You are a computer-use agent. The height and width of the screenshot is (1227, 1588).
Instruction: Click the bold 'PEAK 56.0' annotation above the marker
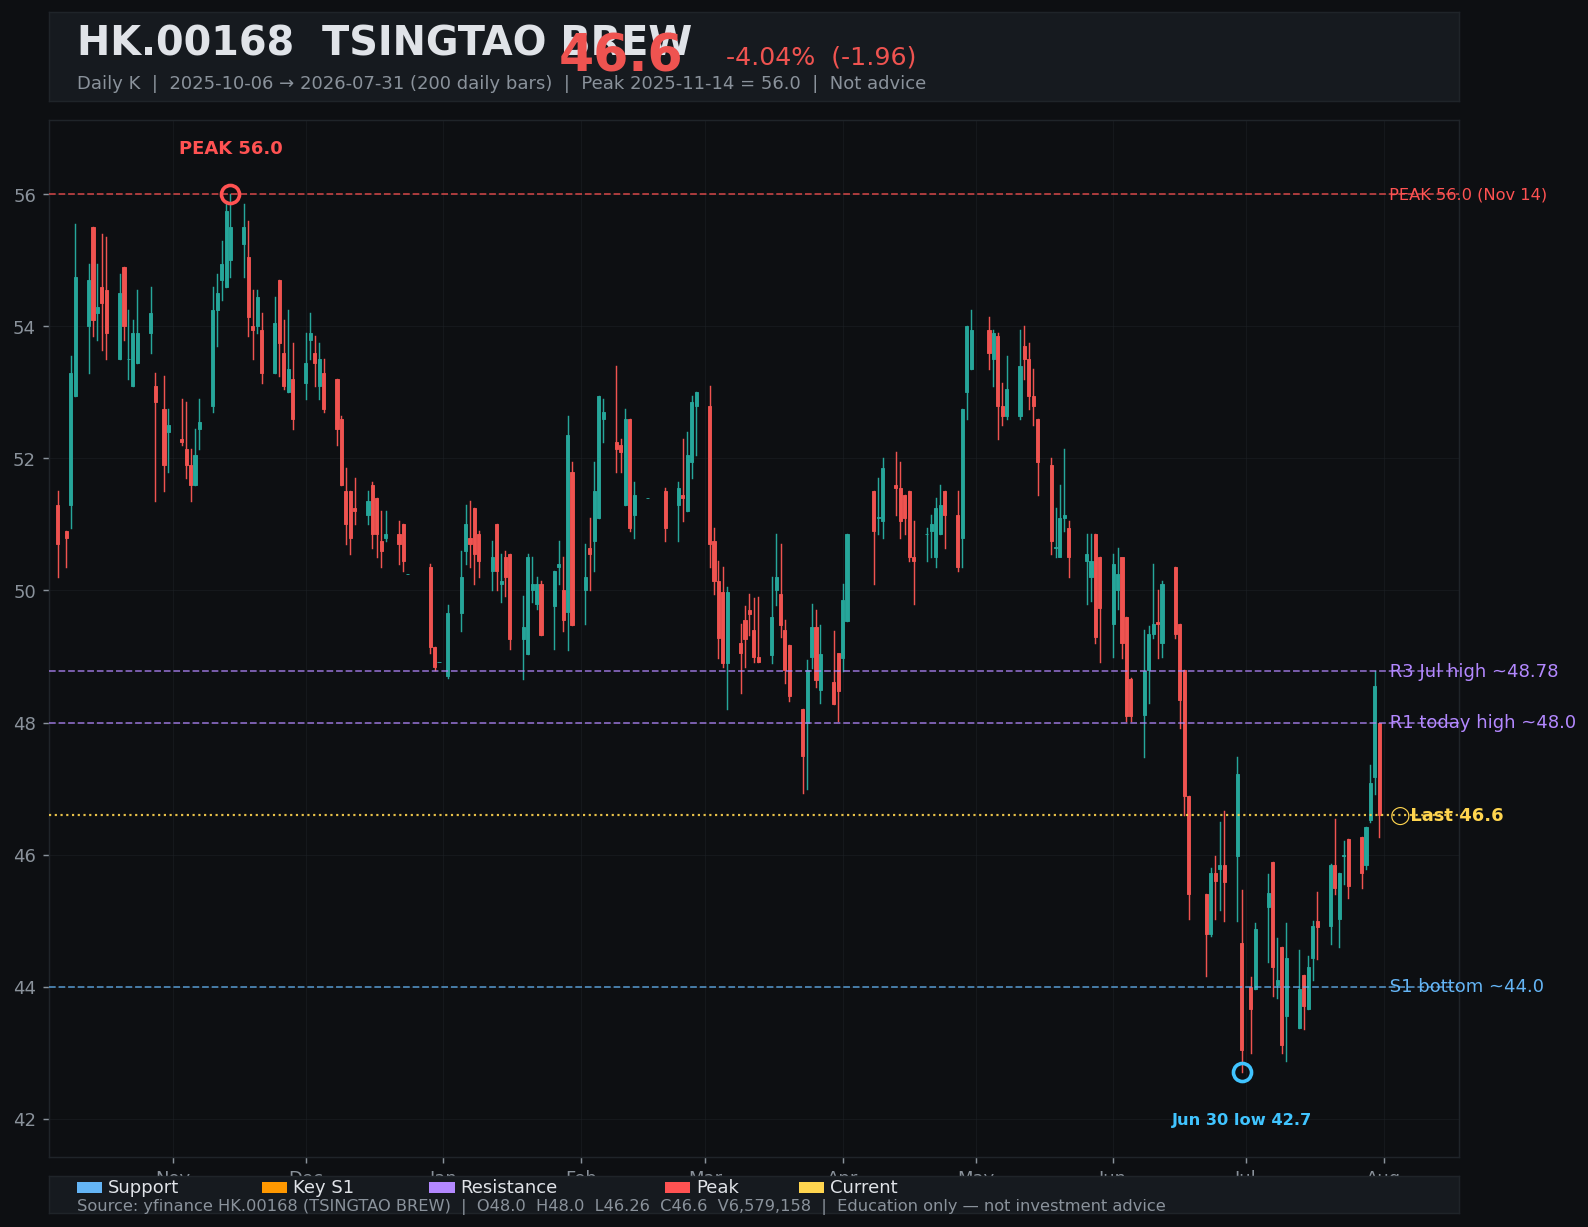pyautogui.click(x=231, y=148)
